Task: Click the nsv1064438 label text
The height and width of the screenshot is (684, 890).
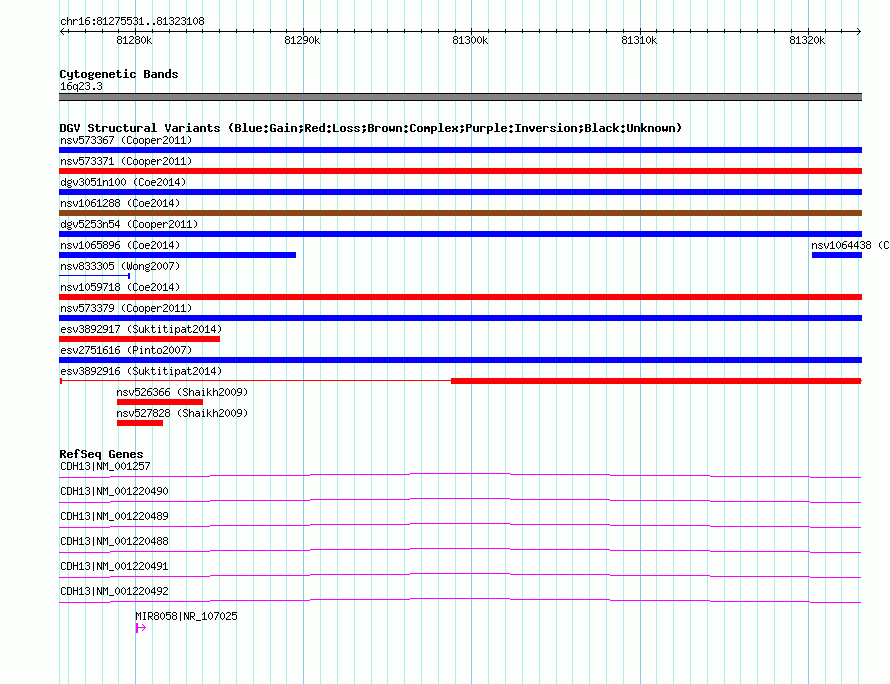Action: coord(850,245)
